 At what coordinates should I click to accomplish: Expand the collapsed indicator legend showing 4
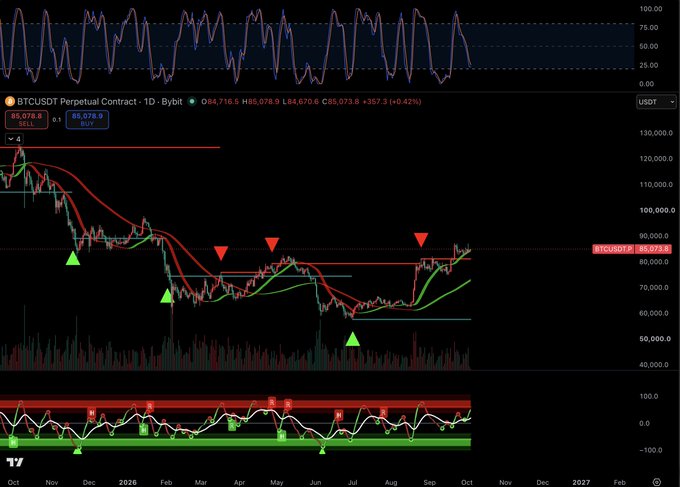click(x=14, y=139)
